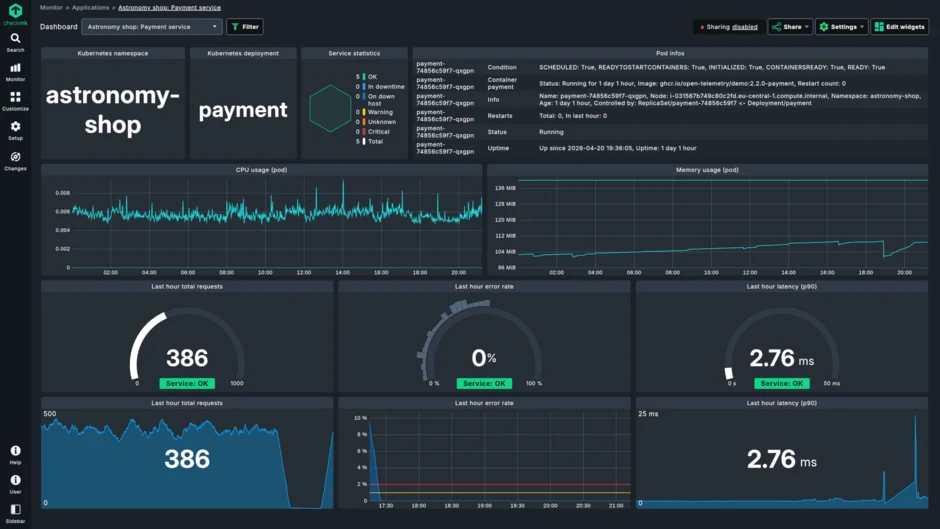Go to Applications in the breadcrumb
Screen dimensions: 940x529
(91, 8)
